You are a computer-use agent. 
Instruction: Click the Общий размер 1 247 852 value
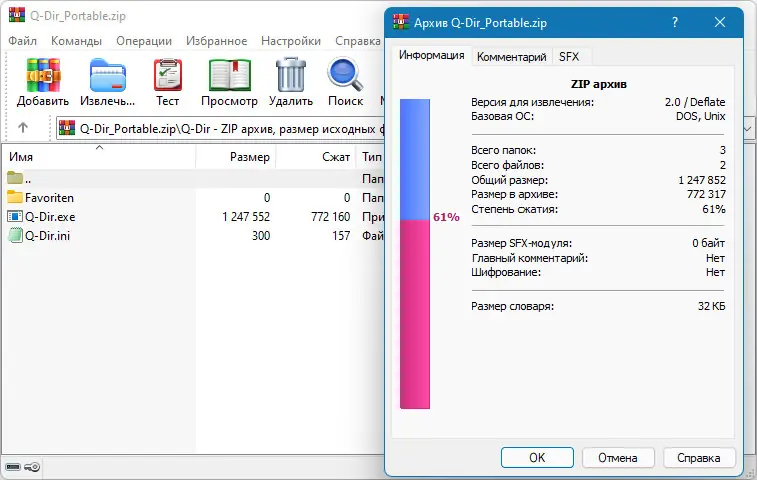[702, 180]
